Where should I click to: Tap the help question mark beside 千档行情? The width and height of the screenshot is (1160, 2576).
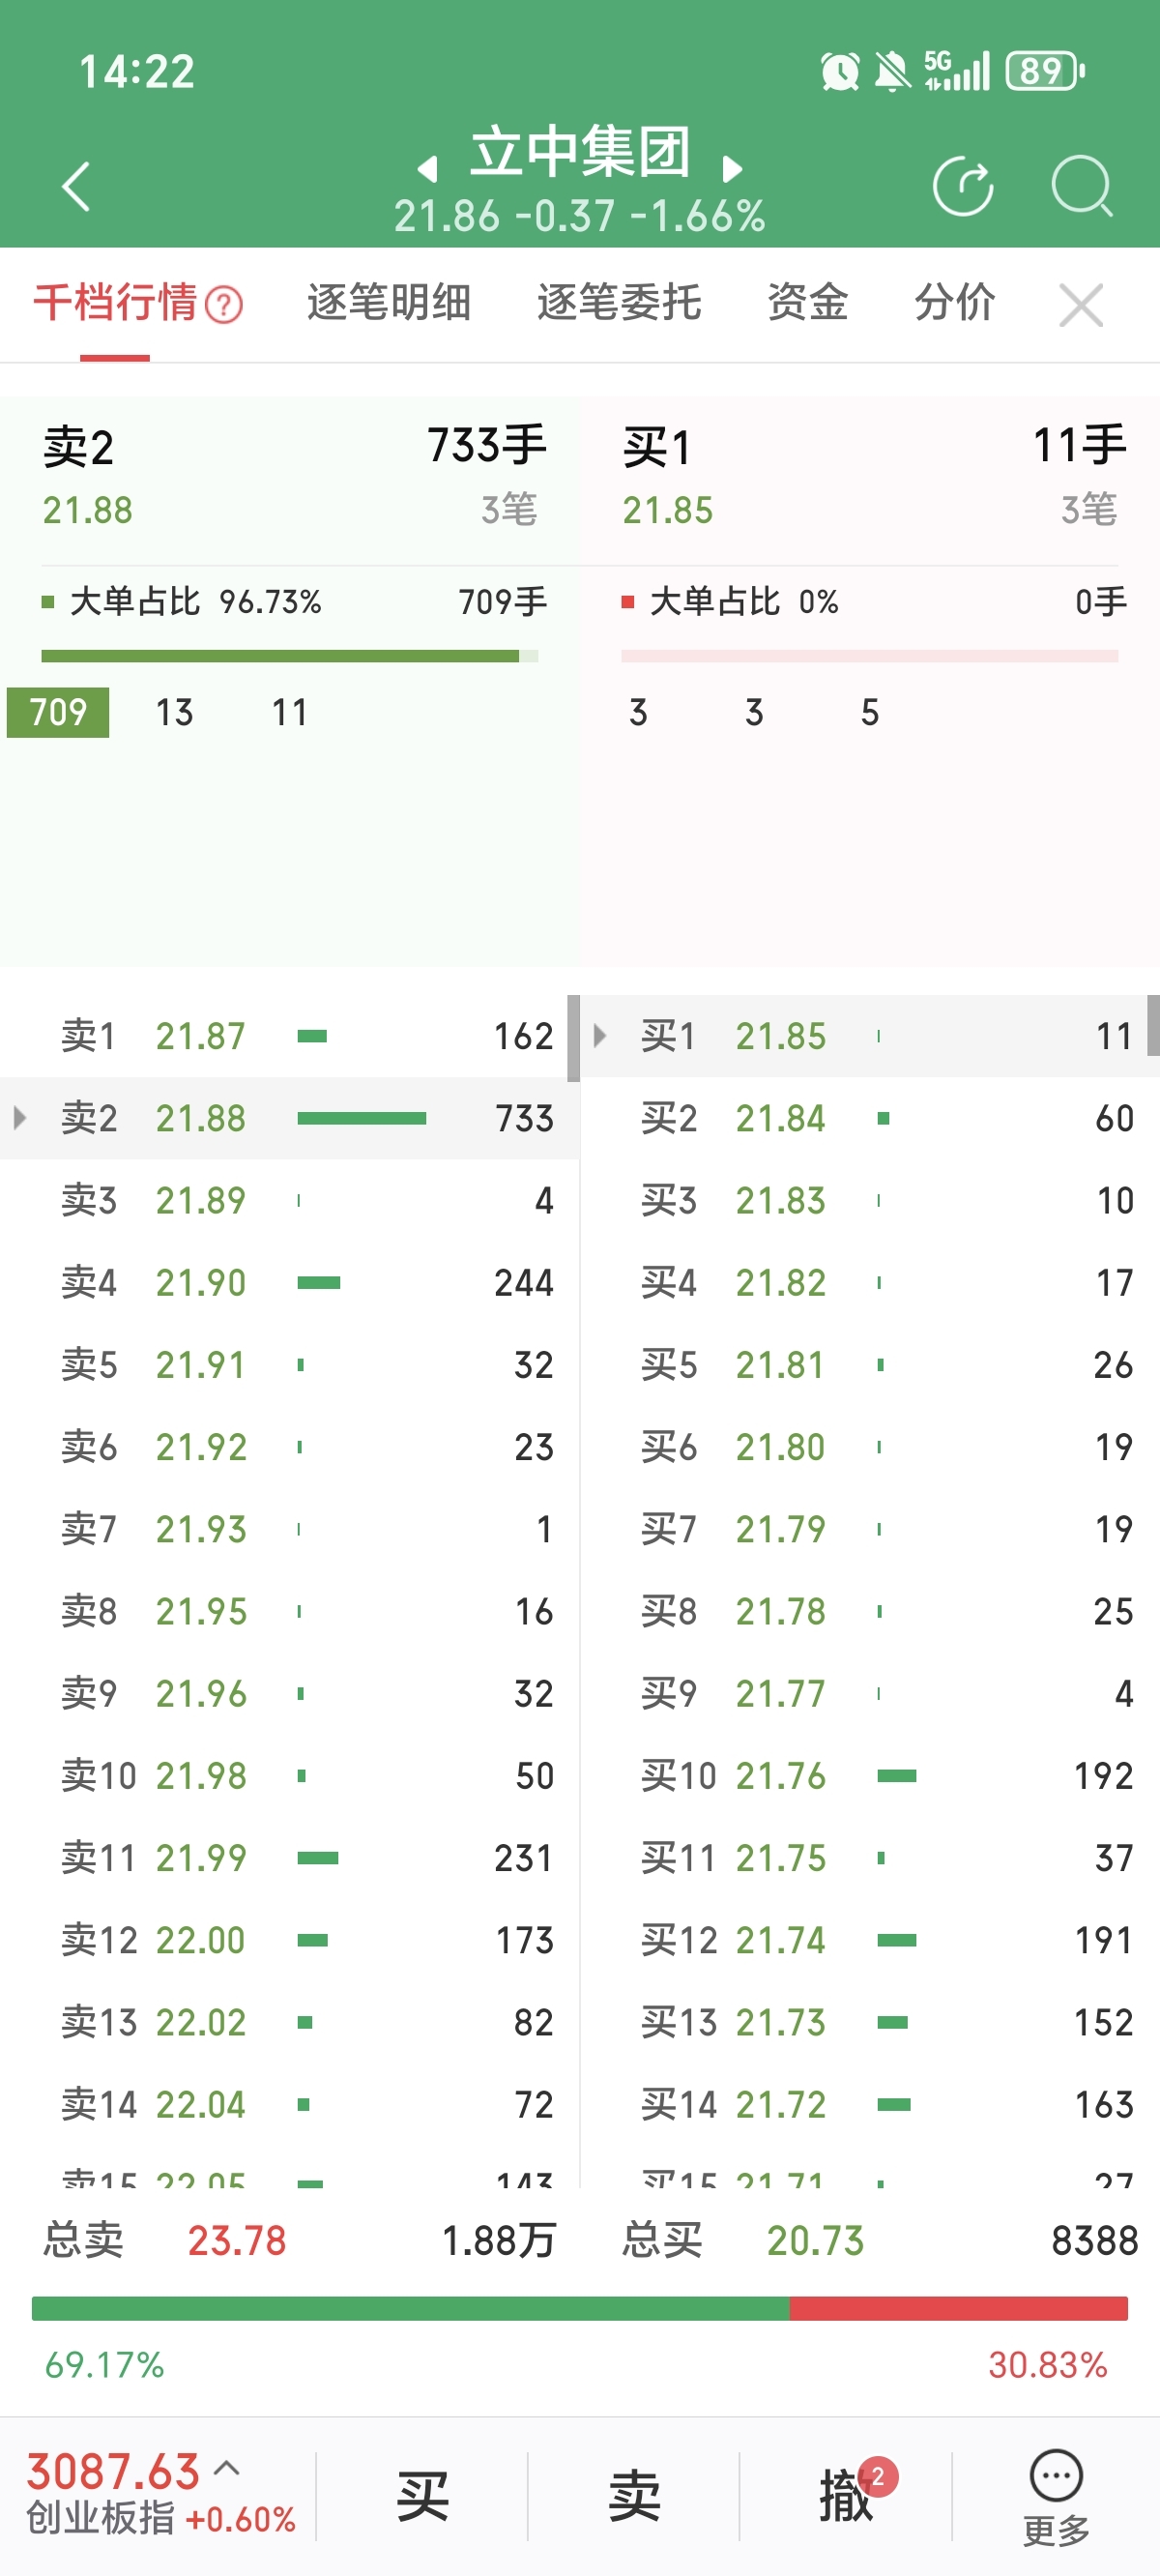tap(224, 304)
